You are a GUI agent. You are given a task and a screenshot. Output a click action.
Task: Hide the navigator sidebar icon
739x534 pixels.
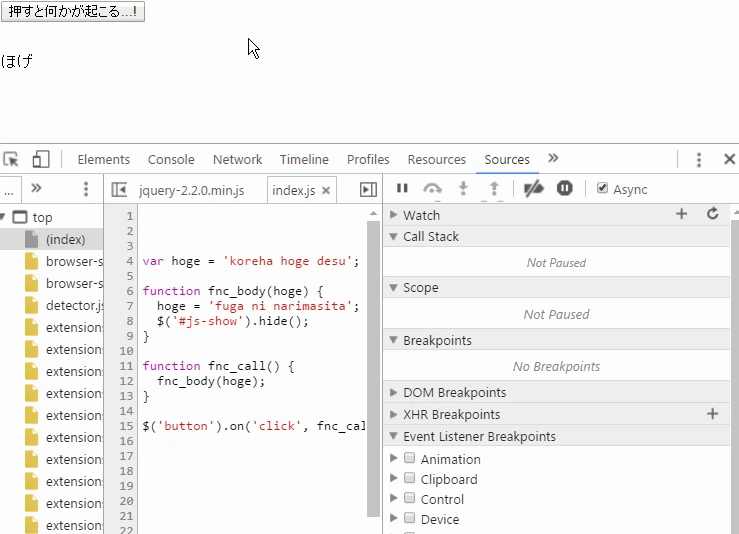click(119, 189)
